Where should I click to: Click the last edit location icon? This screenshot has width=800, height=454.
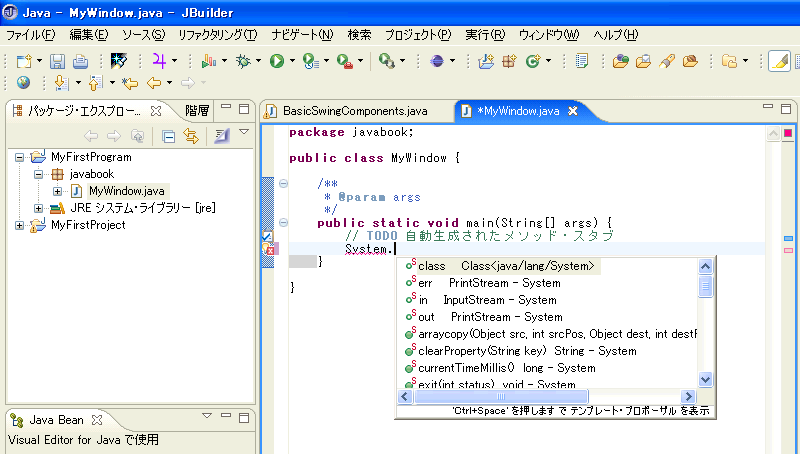coord(129,83)
